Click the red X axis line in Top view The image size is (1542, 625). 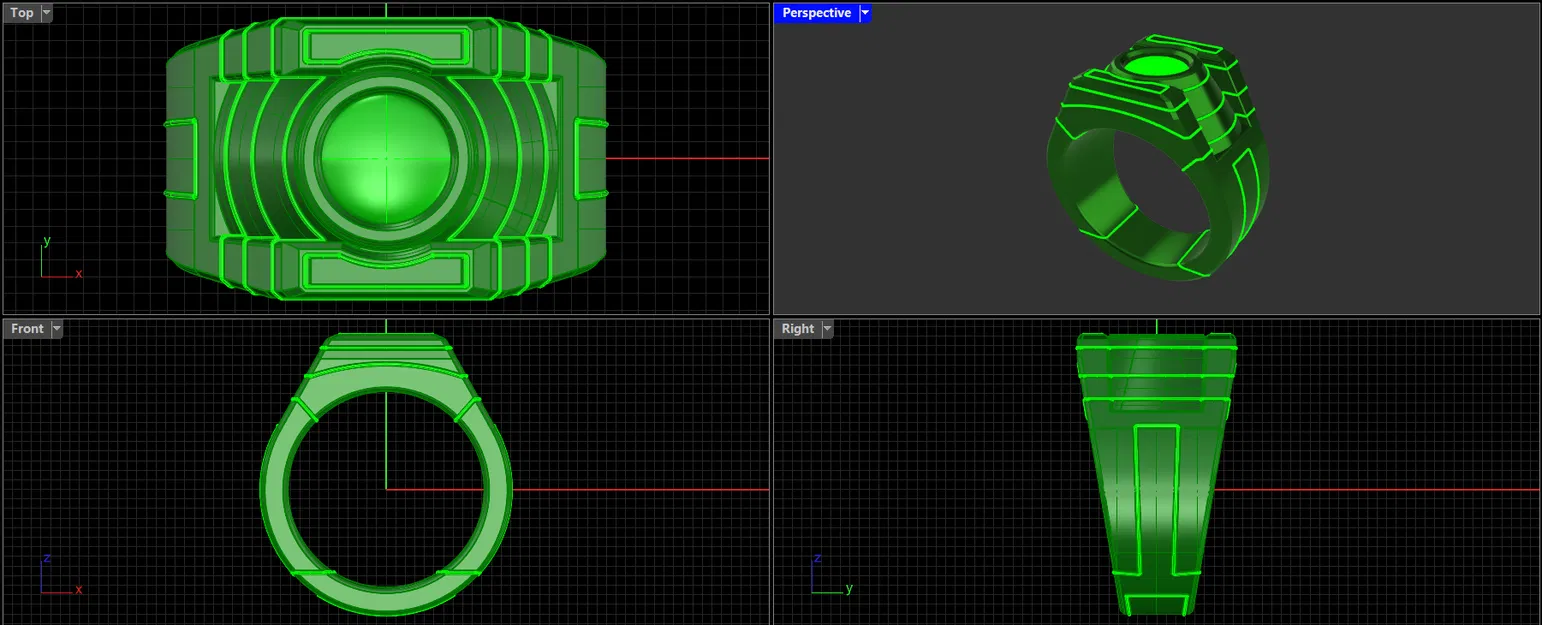pyautogui.click(x=700, y=160)
